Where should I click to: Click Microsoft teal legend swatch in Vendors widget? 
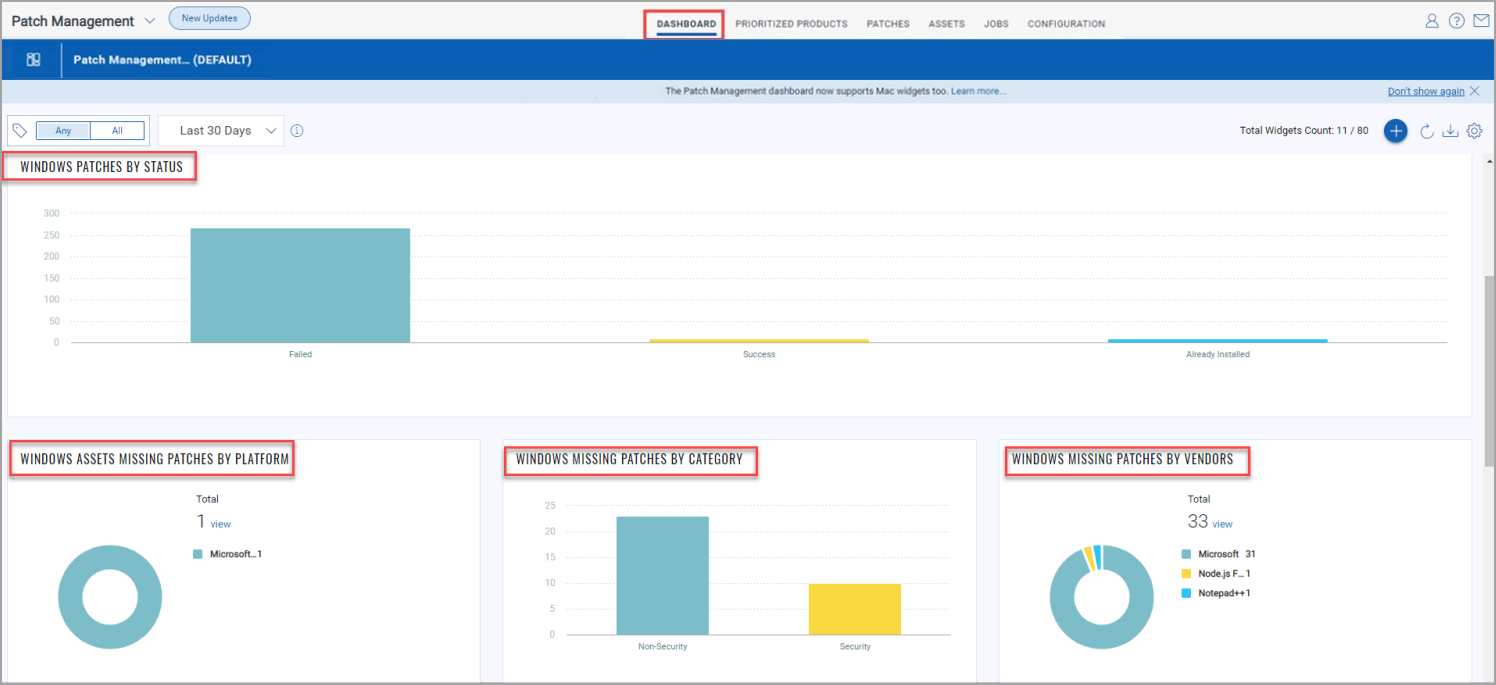(x=1186, y=554)
